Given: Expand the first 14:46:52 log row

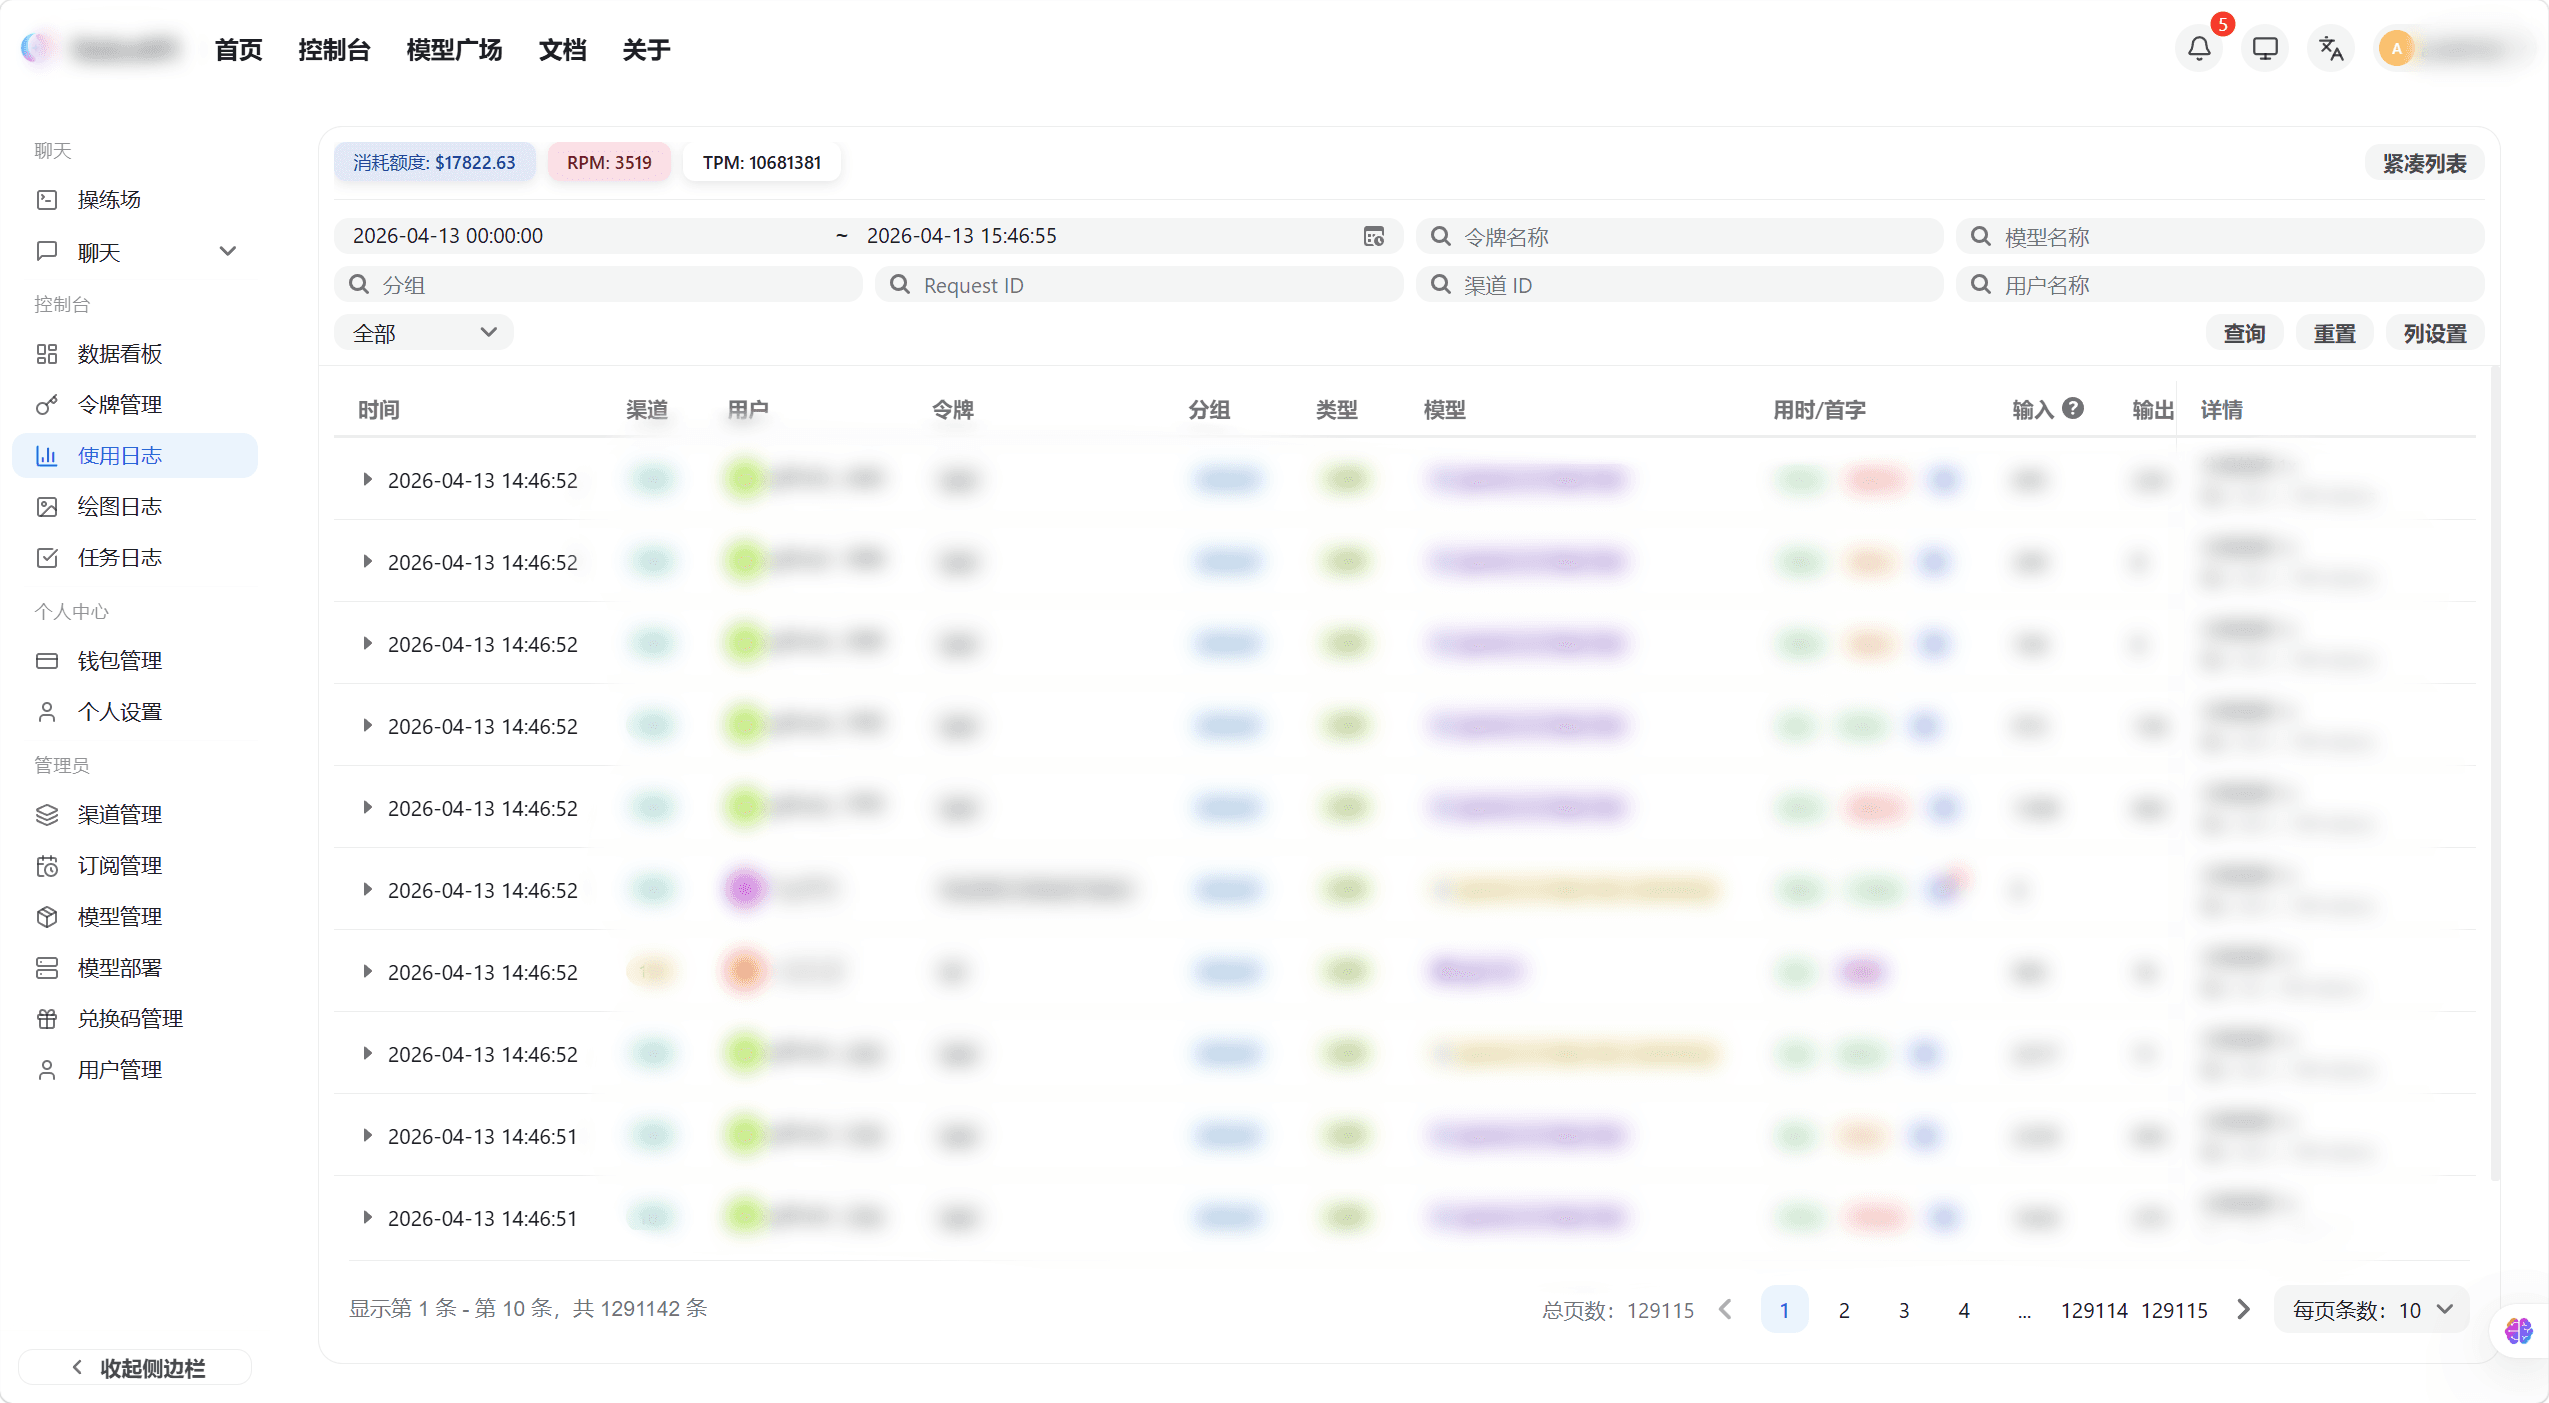Looking at the screenshot, I should pos(367,480).
